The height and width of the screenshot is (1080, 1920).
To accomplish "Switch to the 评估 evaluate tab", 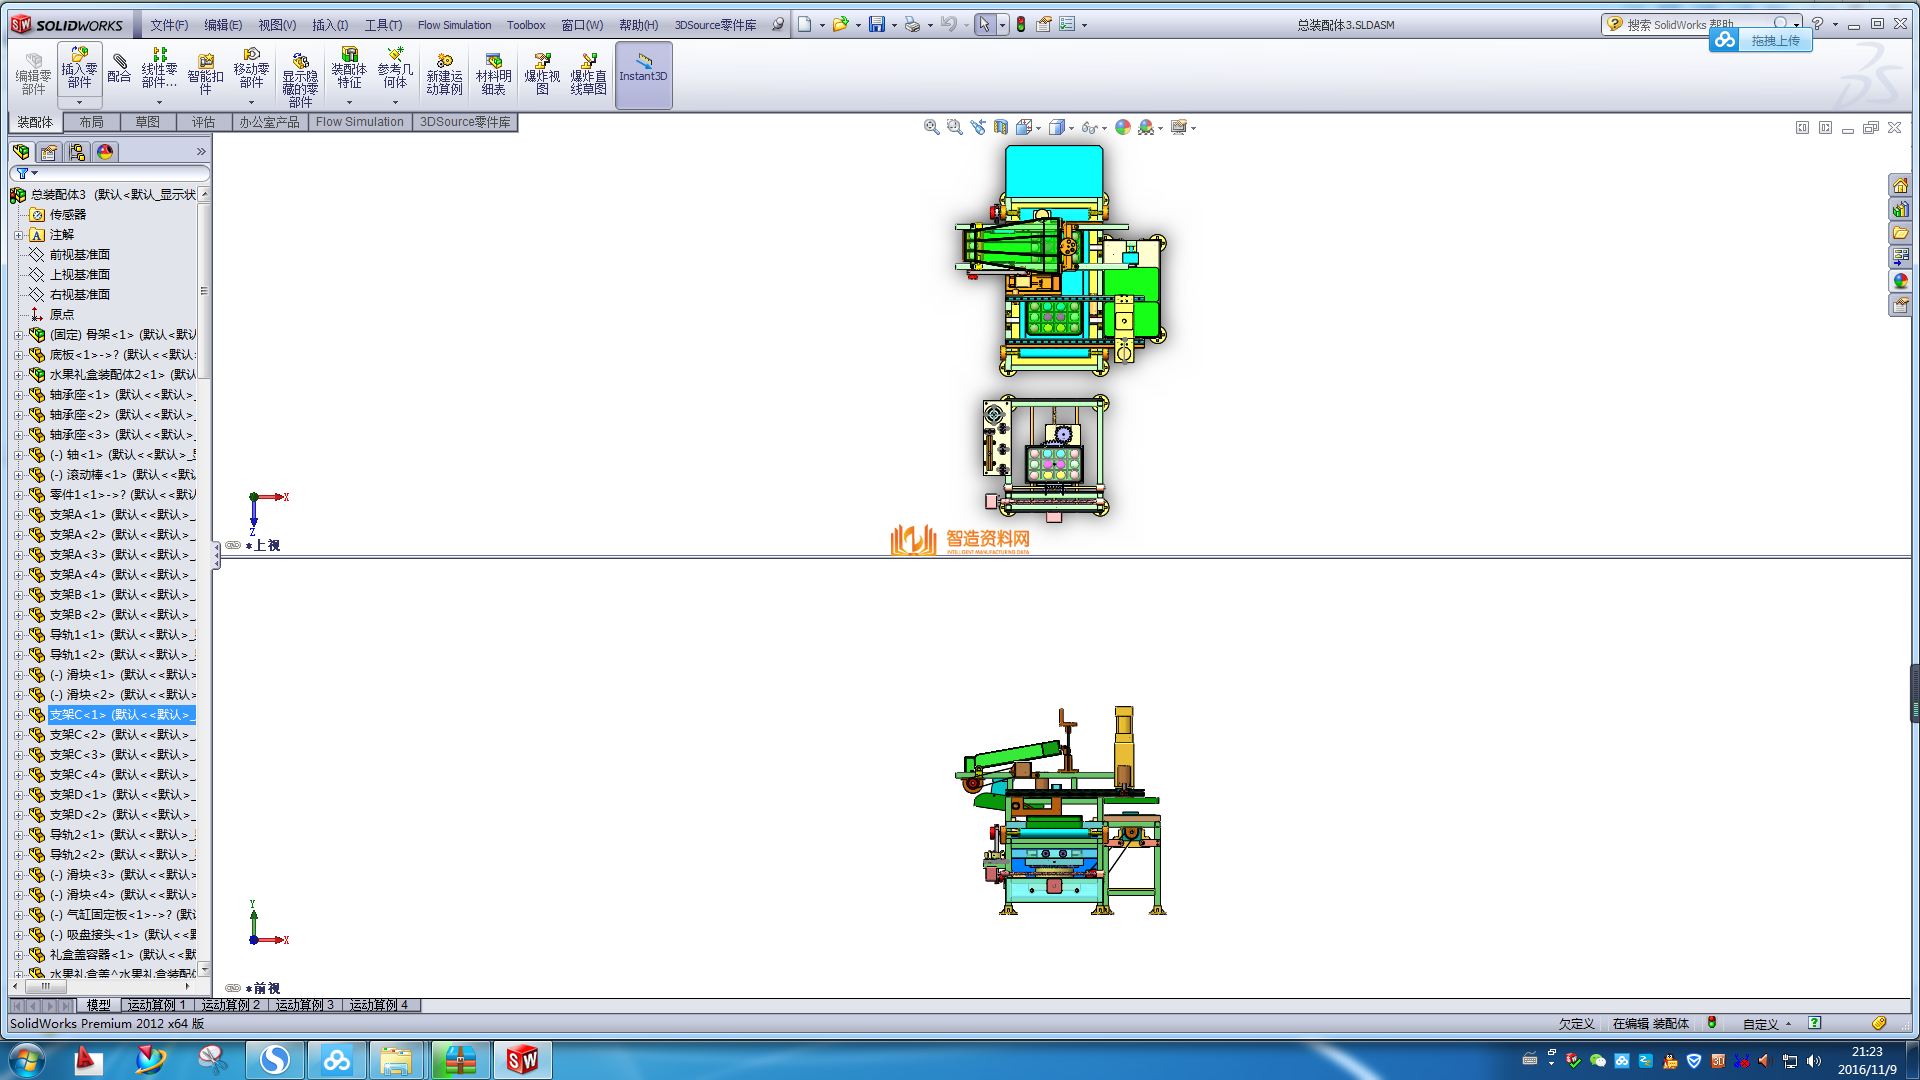I will click(203, 122).
